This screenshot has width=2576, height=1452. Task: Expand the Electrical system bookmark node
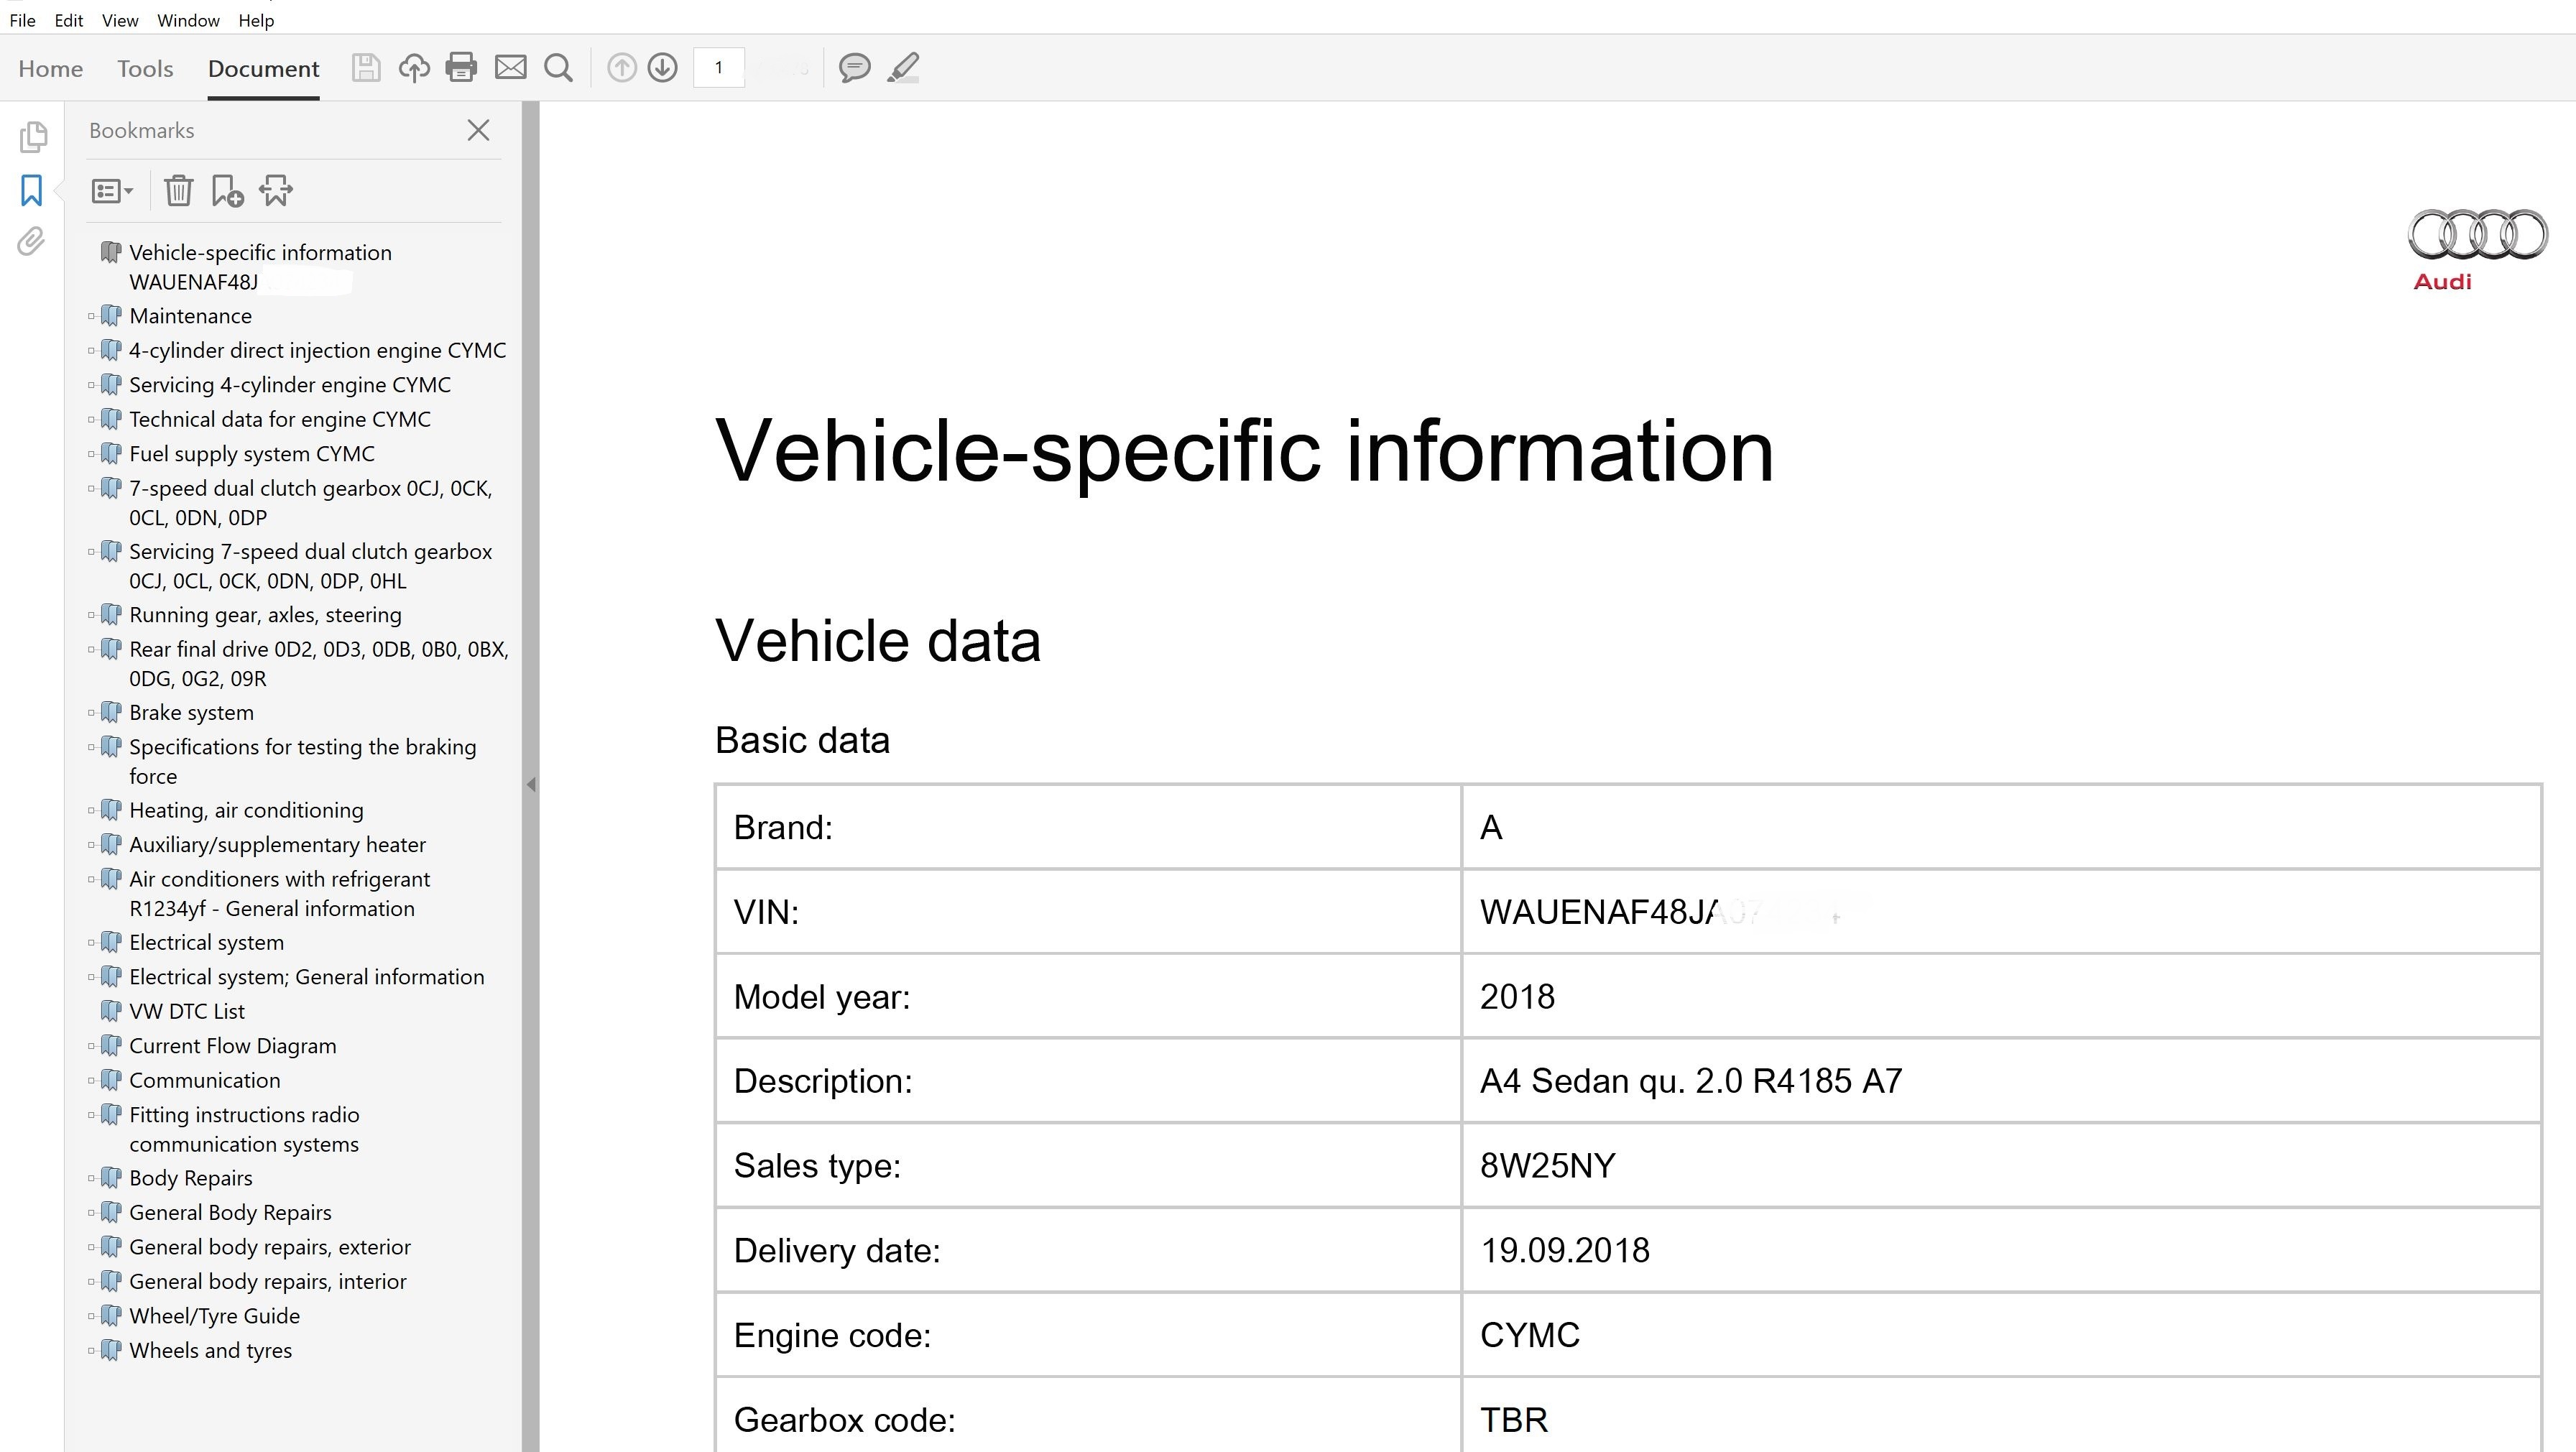tap(91, 943)
